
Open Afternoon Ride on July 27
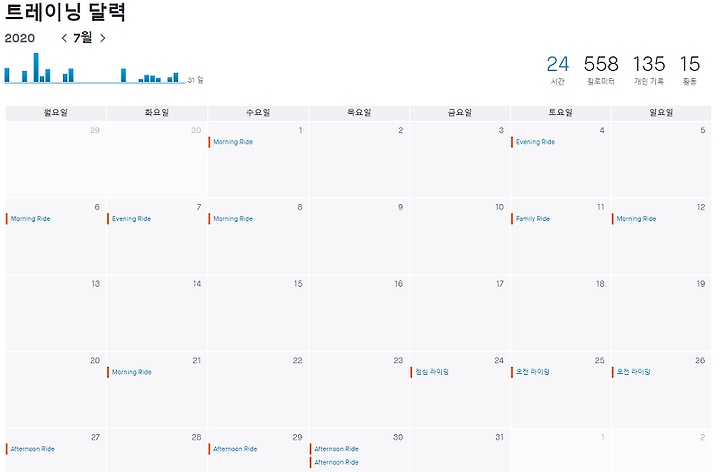(x=33, y=449)
